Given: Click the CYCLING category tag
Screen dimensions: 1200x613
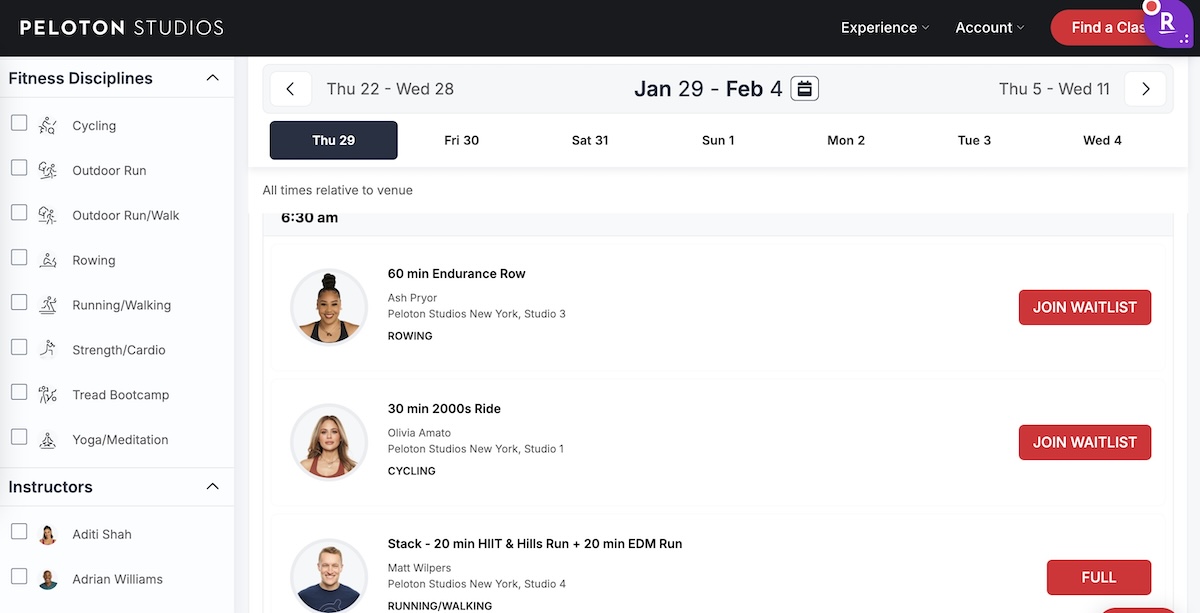Looking at the screenshot, I should tap(412, 471).
